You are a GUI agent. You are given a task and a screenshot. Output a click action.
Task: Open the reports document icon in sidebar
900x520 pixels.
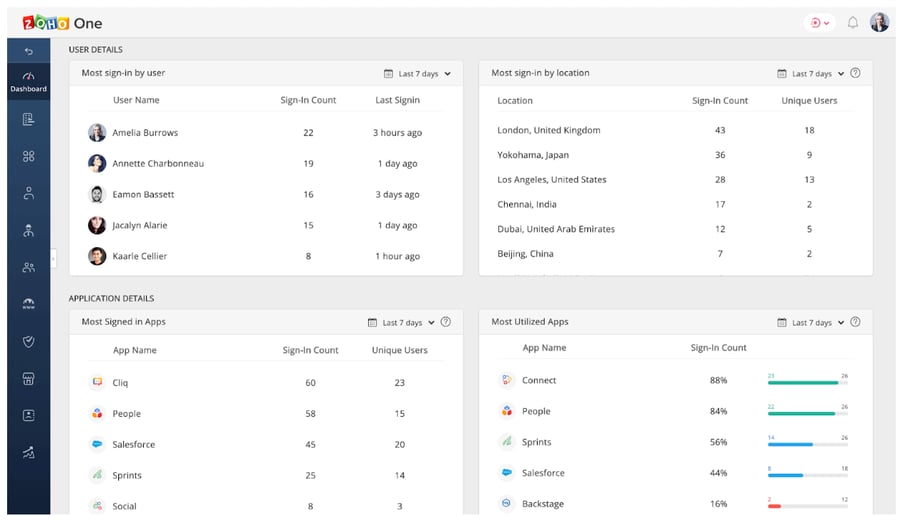28,119
